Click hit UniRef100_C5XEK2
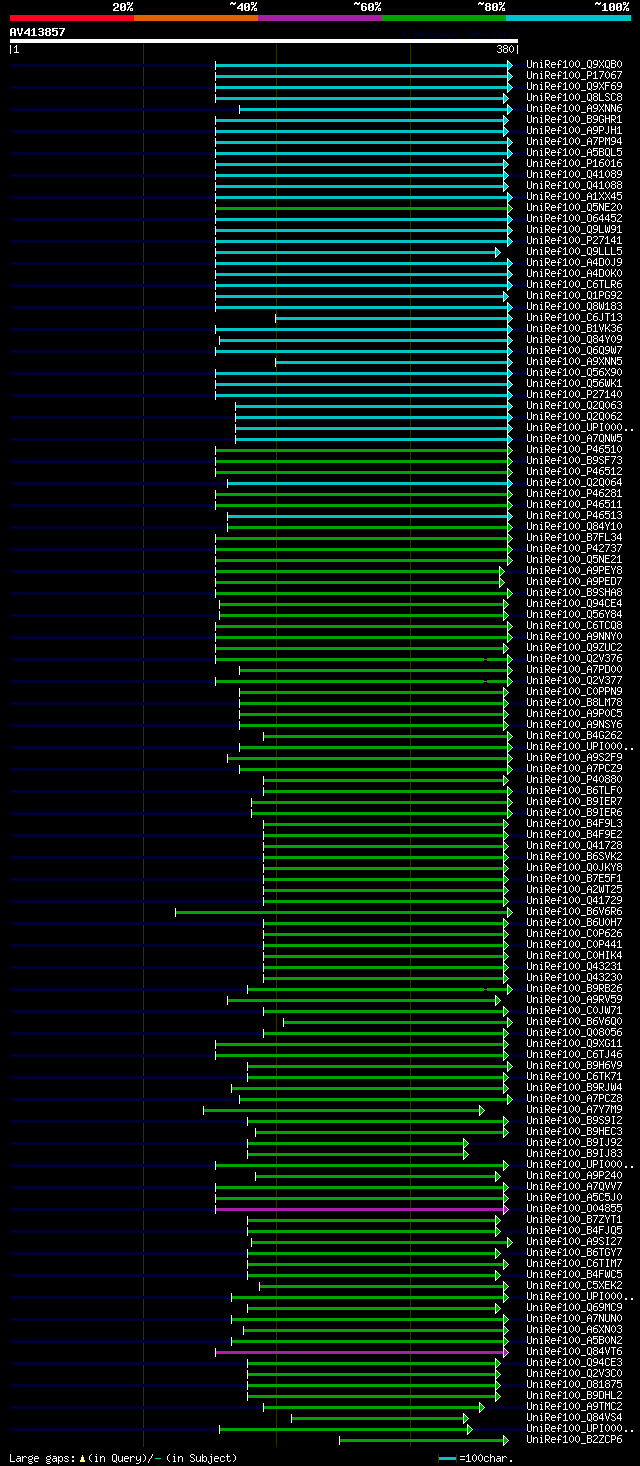Image resolution: width=640 pixels, height=1466 pixels. [574, 1285]
